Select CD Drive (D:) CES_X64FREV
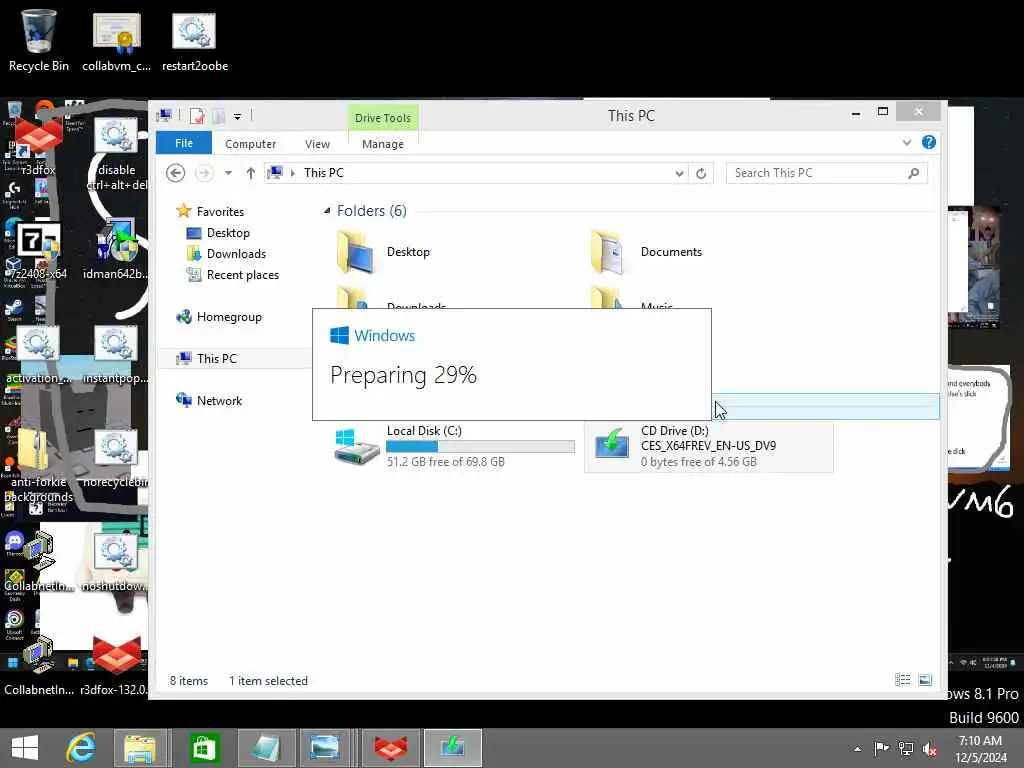Screen dimensions: 1024x768 [x=709, y=446]
